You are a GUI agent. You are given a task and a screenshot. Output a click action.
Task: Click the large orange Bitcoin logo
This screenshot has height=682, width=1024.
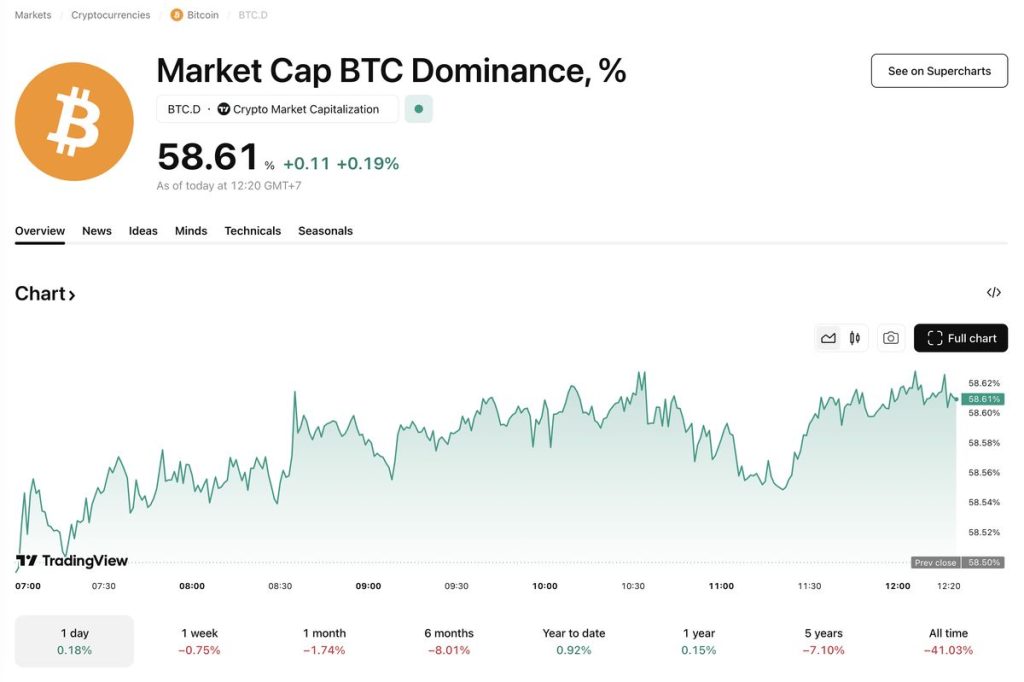[x=74, y=120]
